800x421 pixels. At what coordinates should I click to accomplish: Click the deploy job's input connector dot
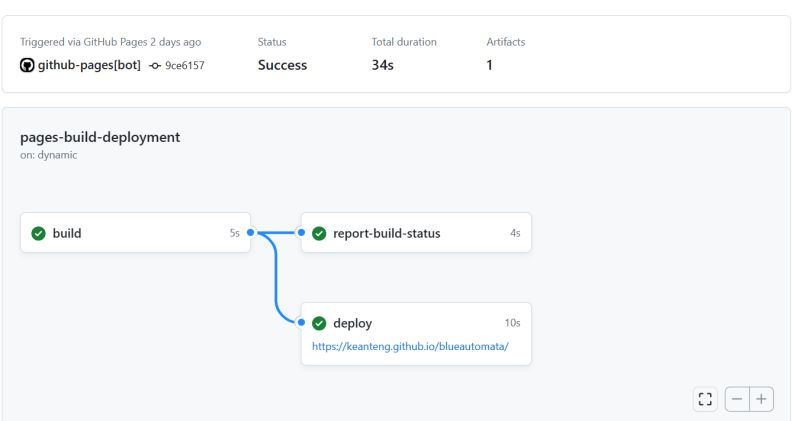tap(302, 322)
